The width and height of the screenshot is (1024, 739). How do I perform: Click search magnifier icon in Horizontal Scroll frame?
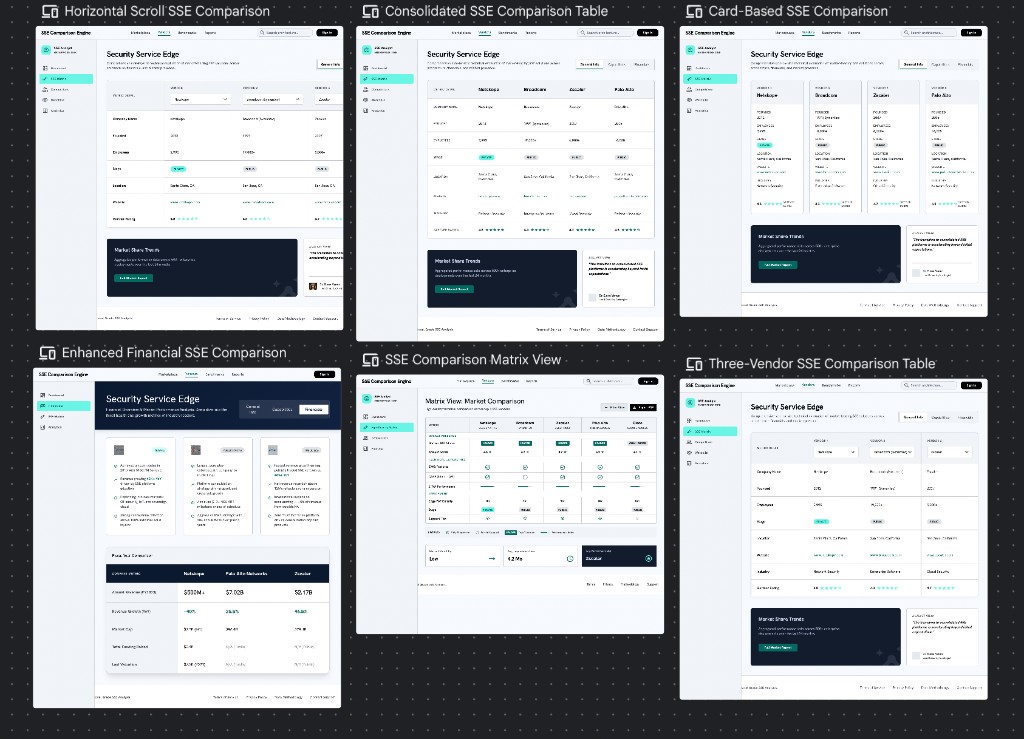coord(263,33)
